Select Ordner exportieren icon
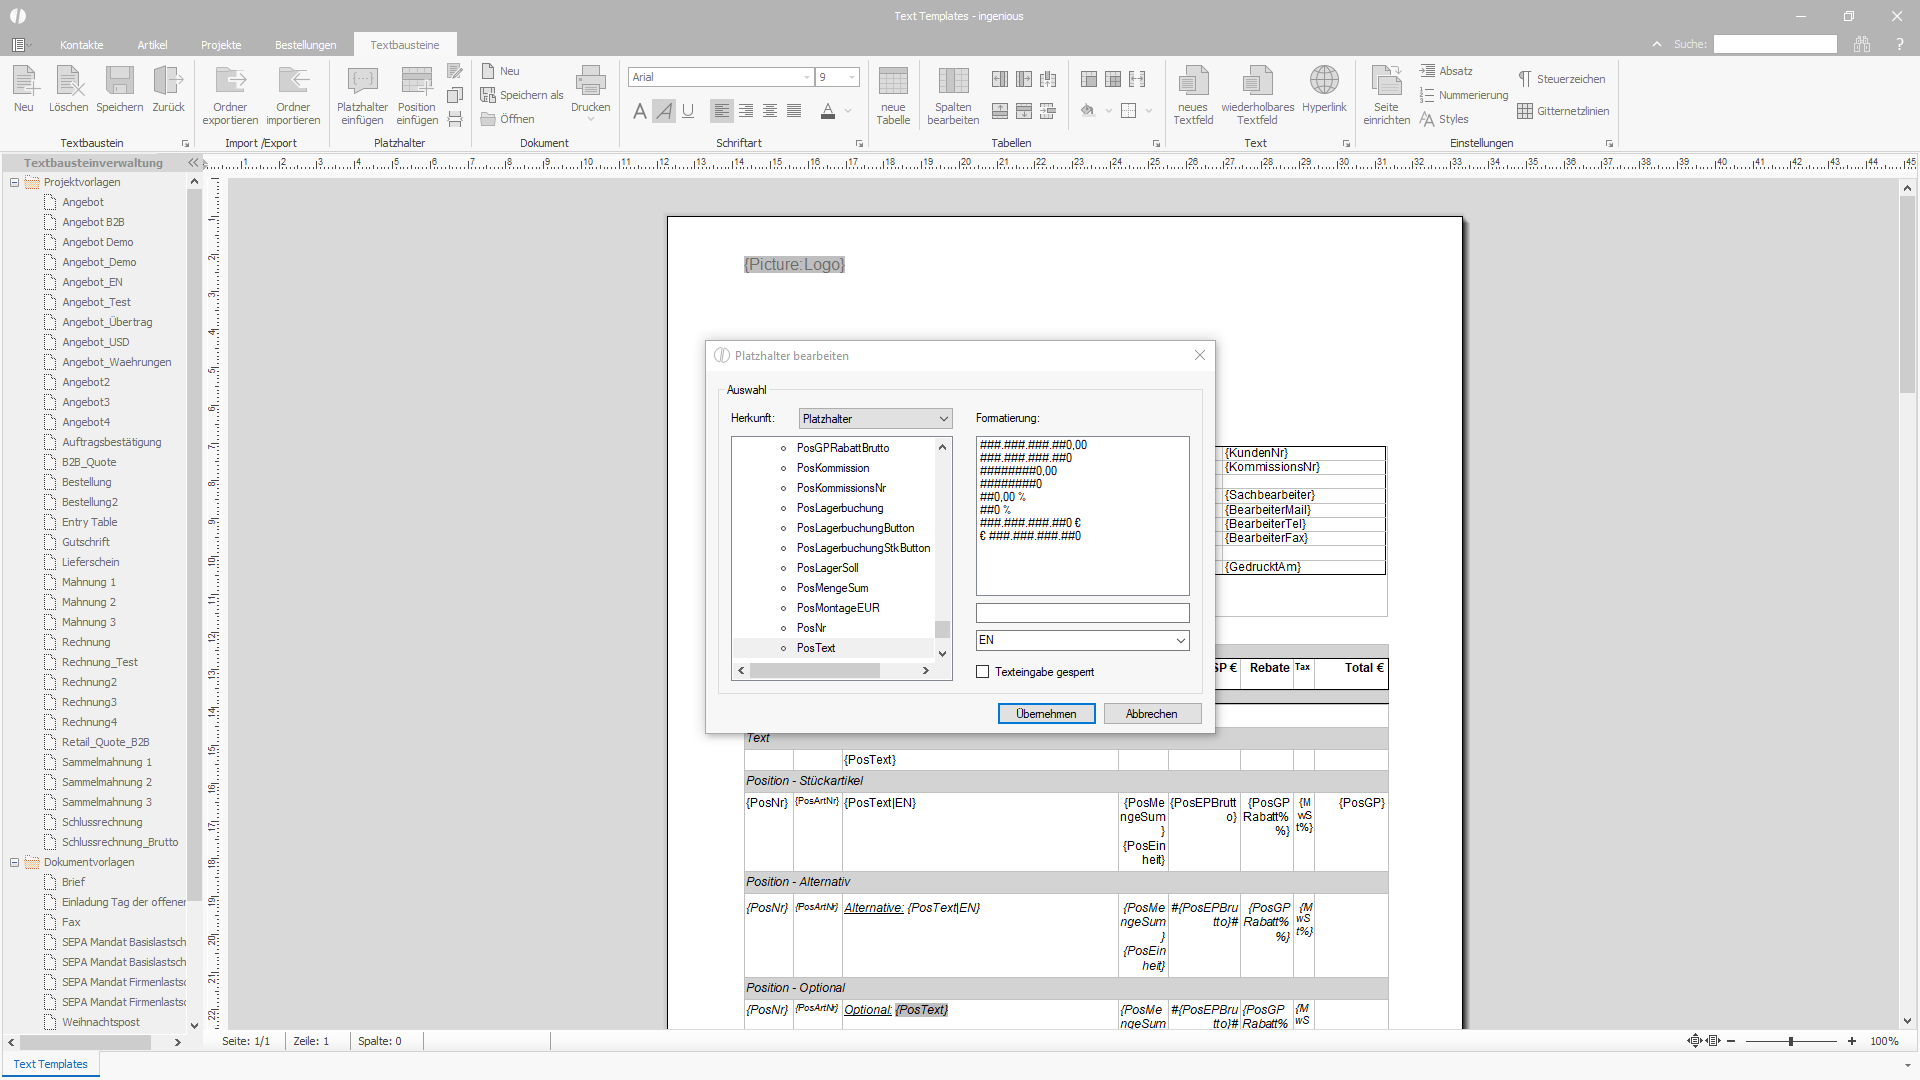 pos(230,81)
